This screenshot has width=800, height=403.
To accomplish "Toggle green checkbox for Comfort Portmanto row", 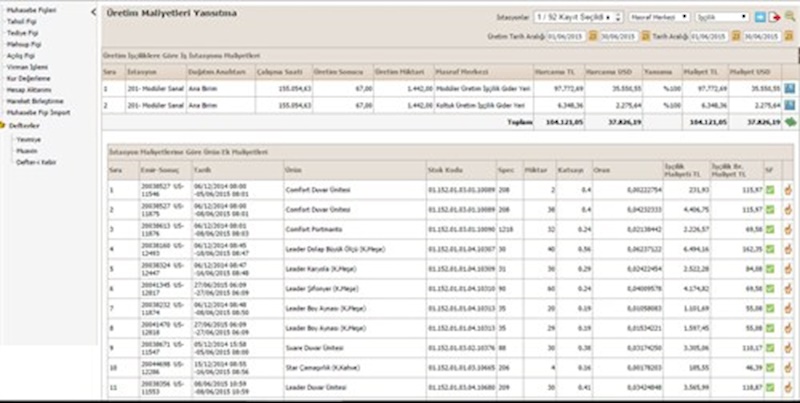I will click(x=770, y=230).
